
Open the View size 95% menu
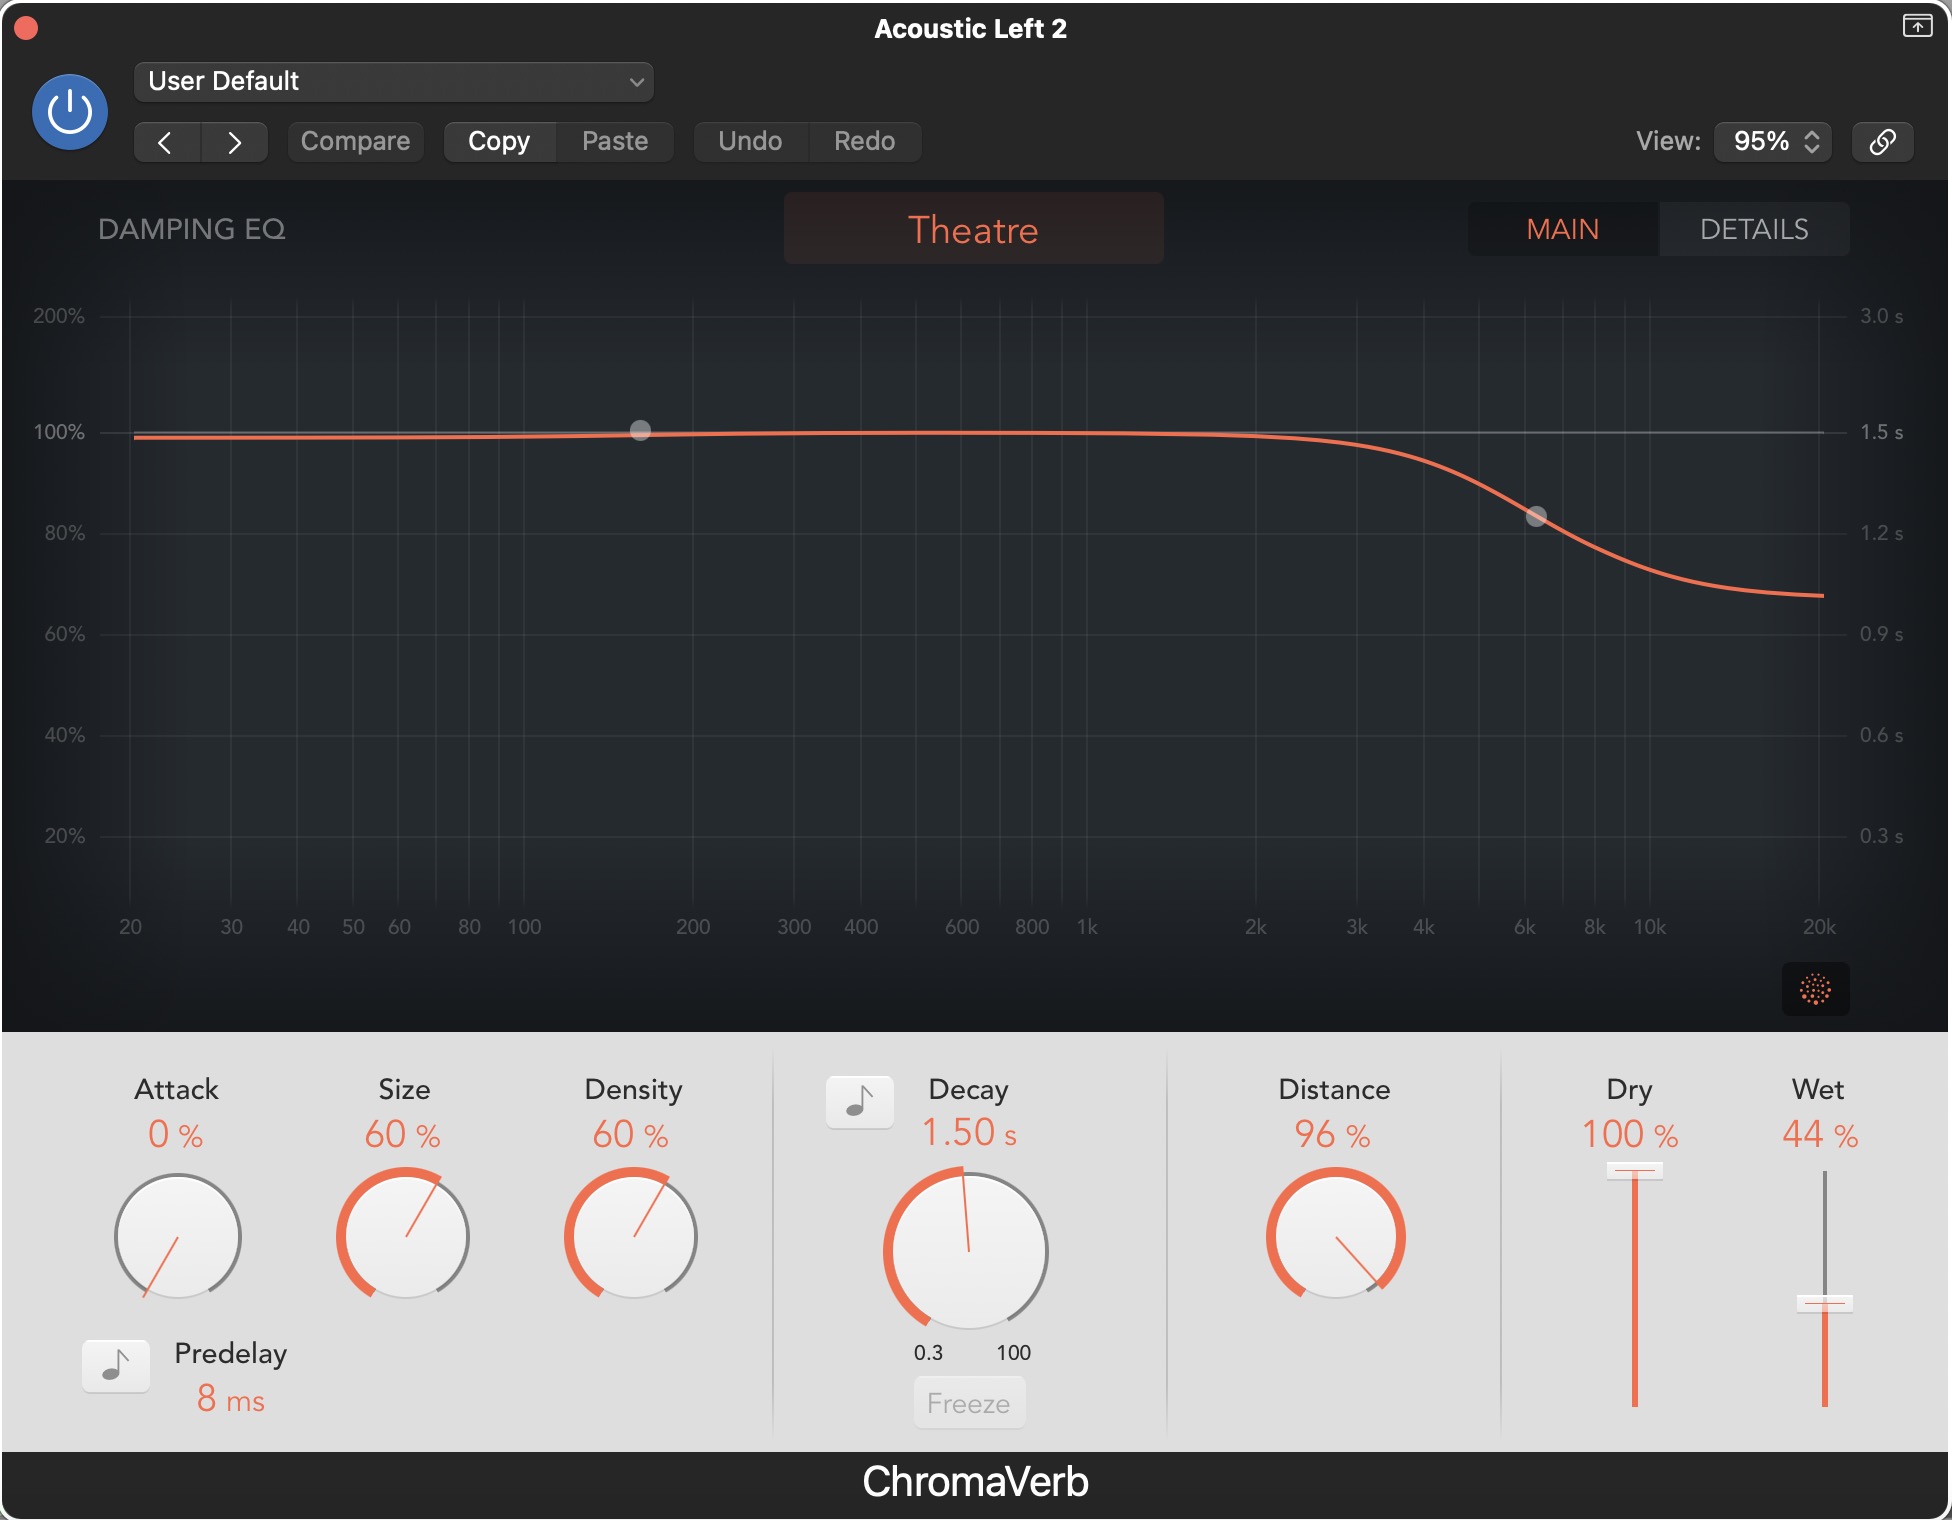[x=1773, y=142]
